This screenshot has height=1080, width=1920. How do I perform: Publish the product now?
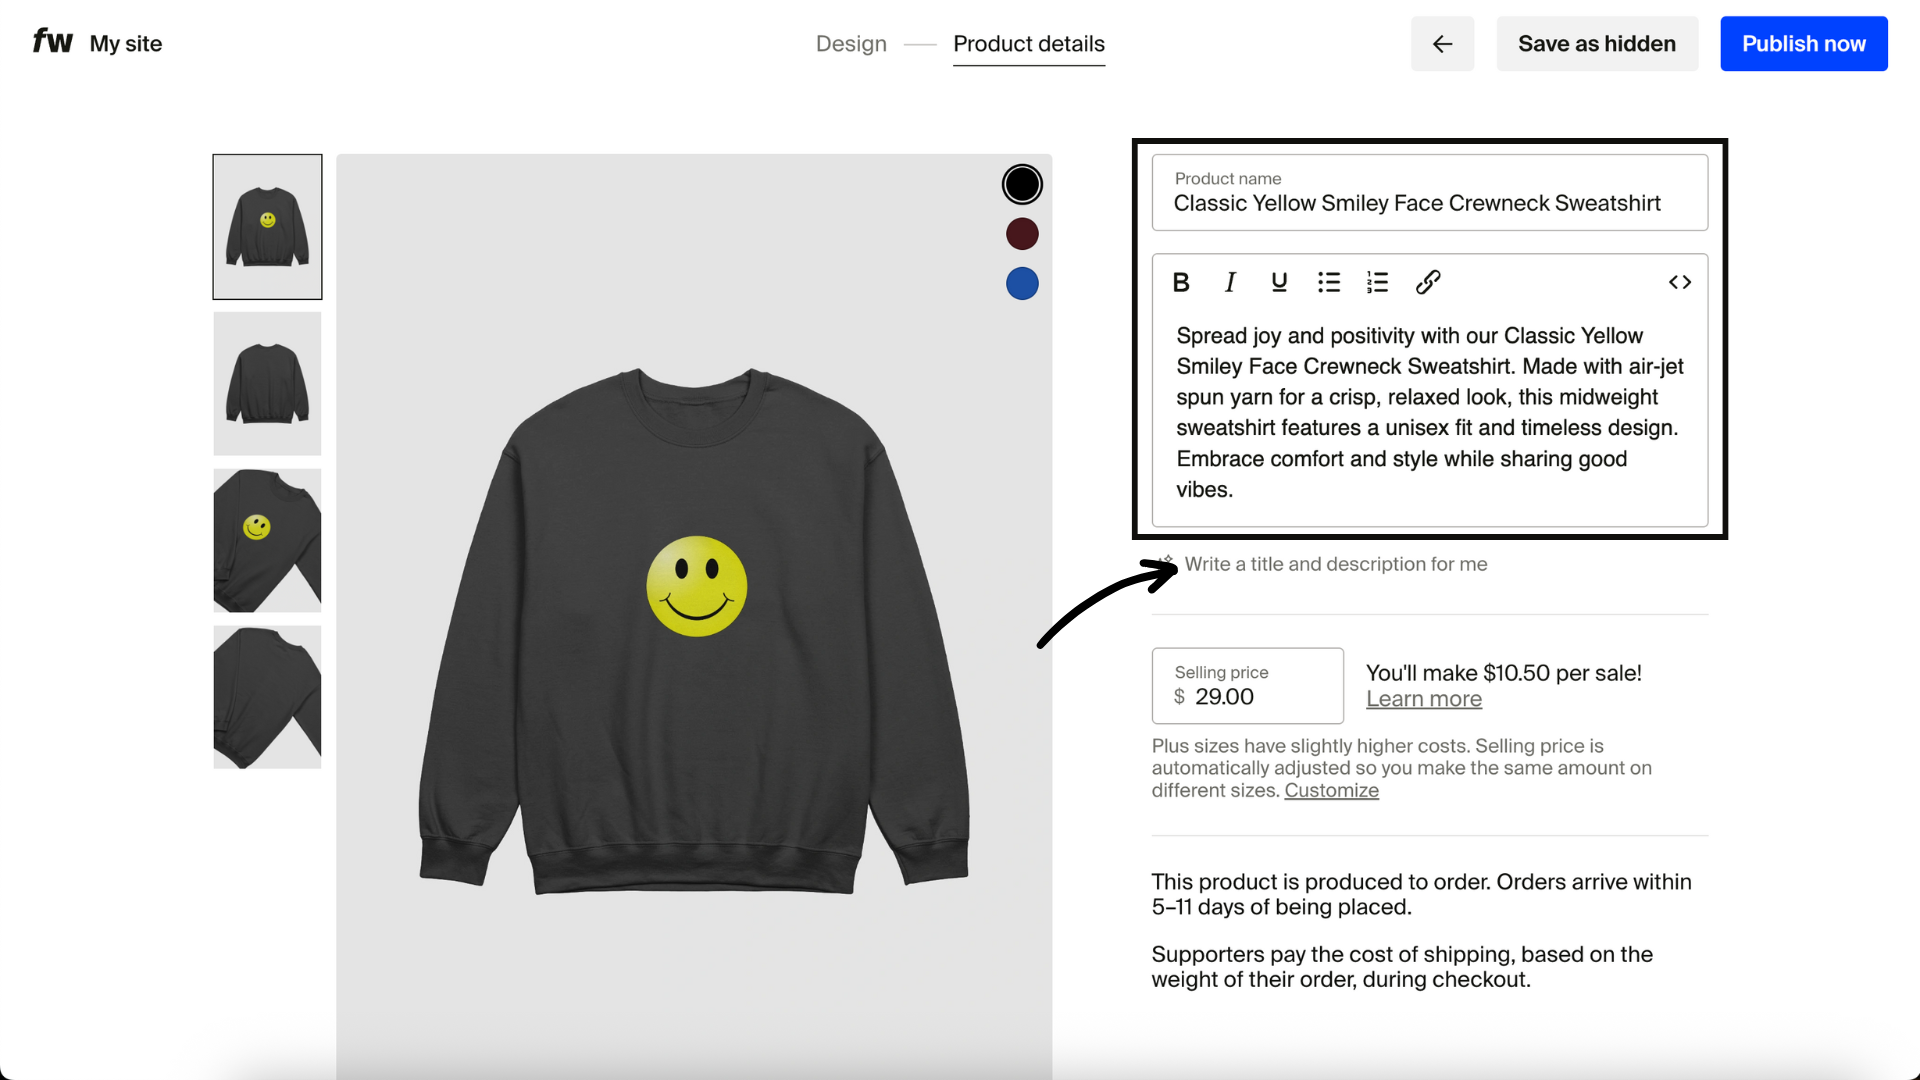click(1804, 44)
